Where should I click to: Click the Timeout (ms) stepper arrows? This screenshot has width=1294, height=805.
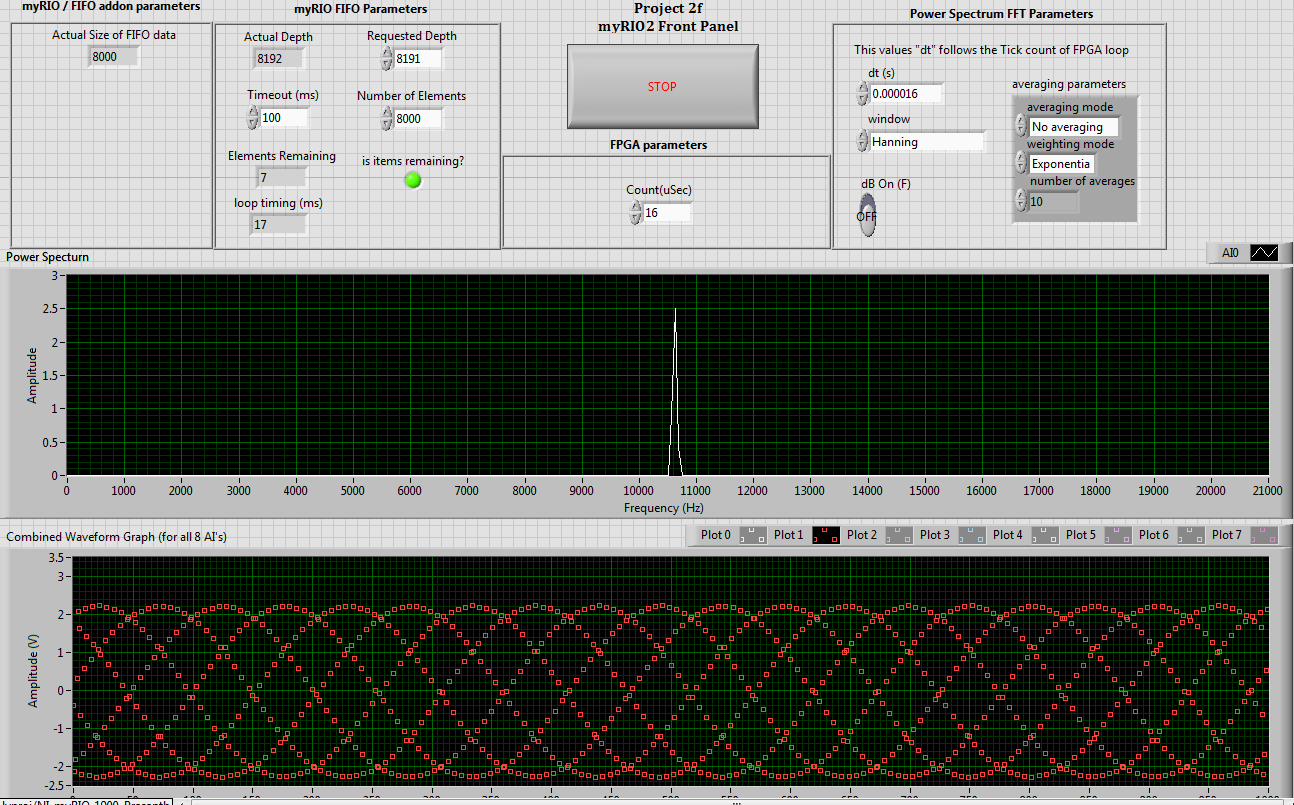(254, 118)
